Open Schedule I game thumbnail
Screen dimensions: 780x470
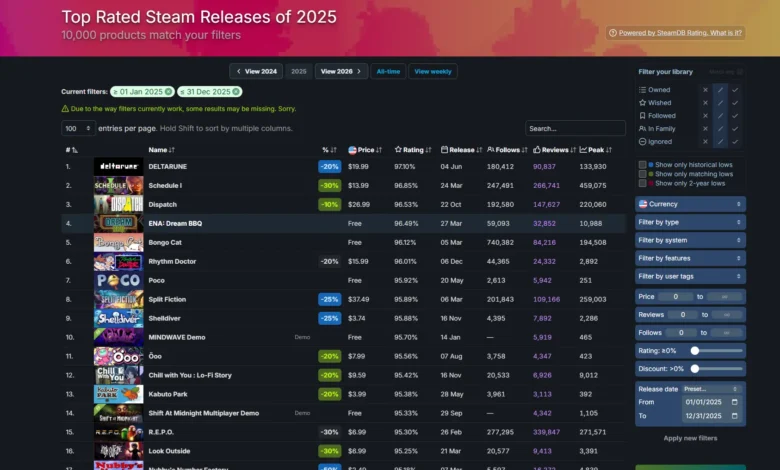point(118,186)
